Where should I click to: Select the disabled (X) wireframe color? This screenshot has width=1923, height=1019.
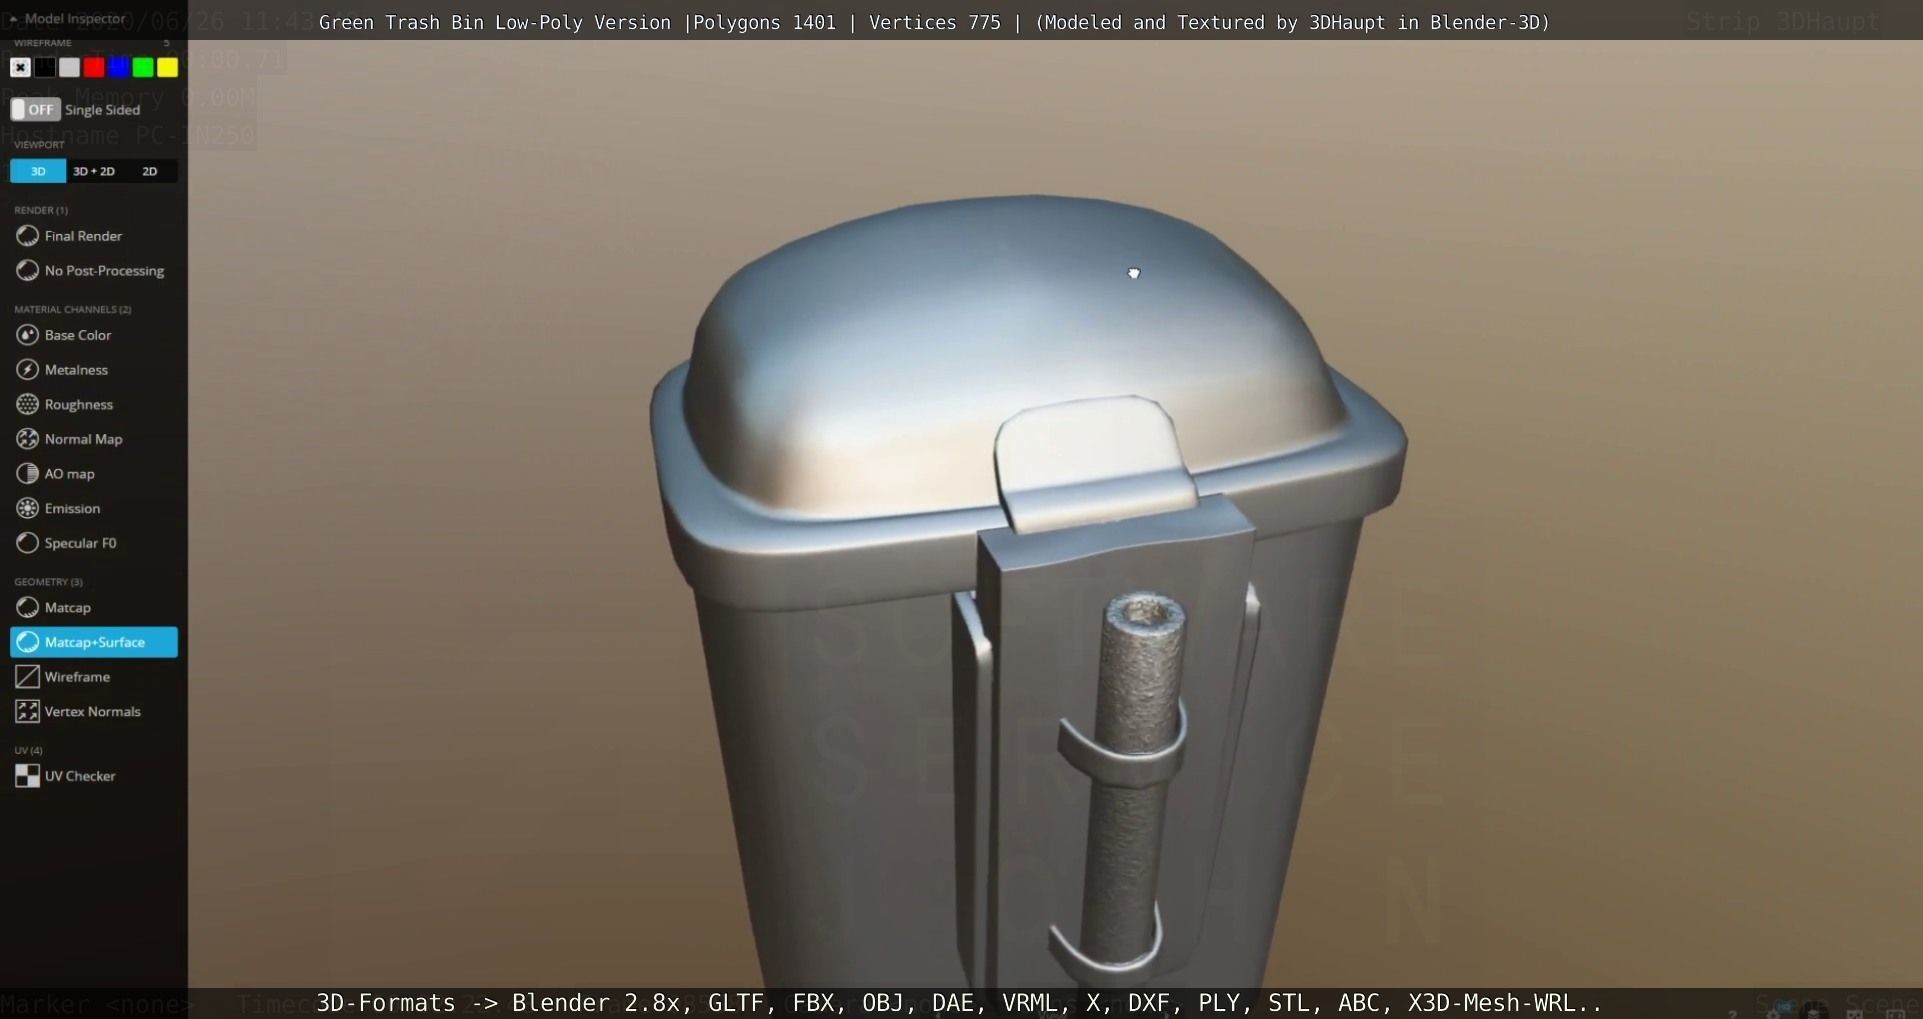coord(20,67)
